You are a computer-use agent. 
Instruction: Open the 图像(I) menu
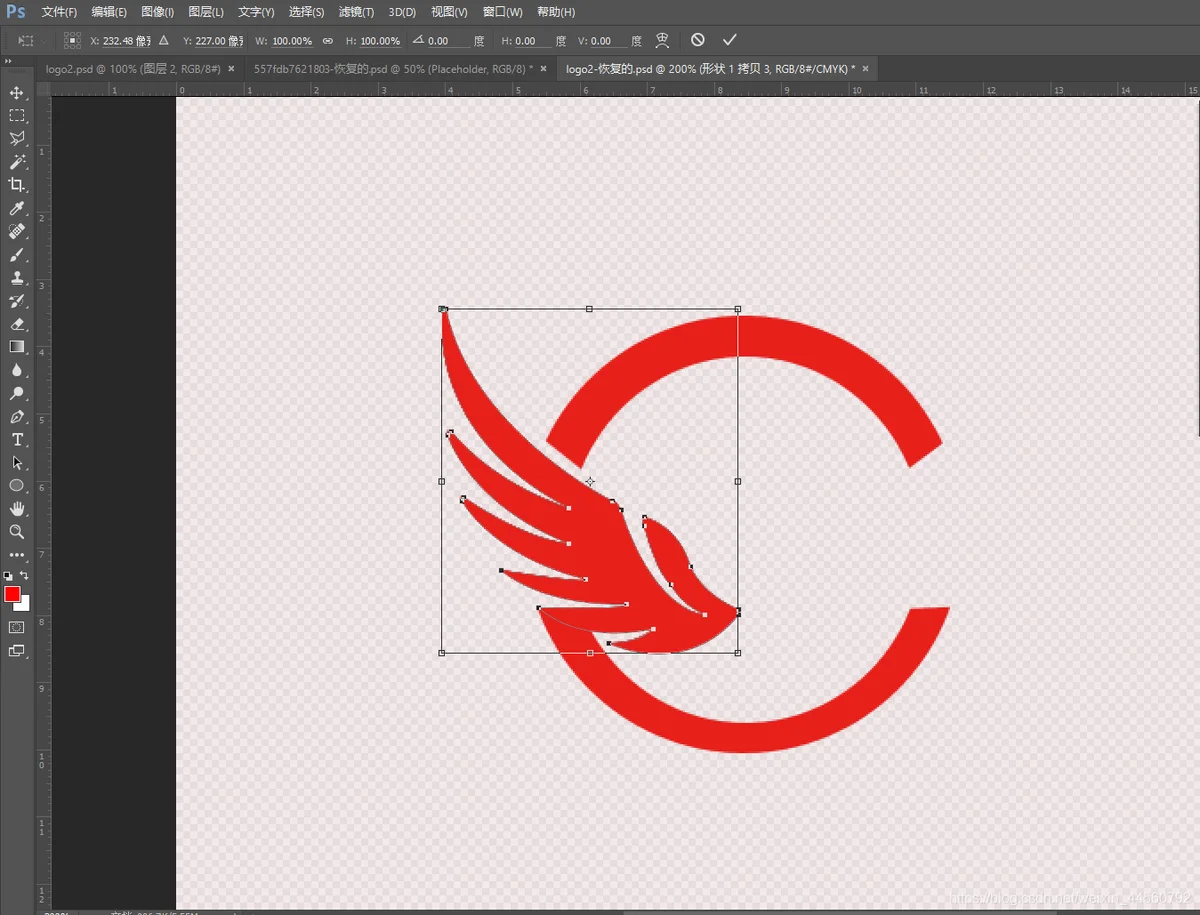157,12
